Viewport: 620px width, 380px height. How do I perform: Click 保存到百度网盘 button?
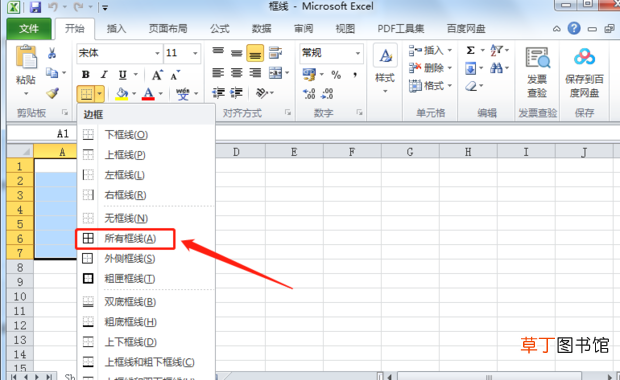coord(584,73)
